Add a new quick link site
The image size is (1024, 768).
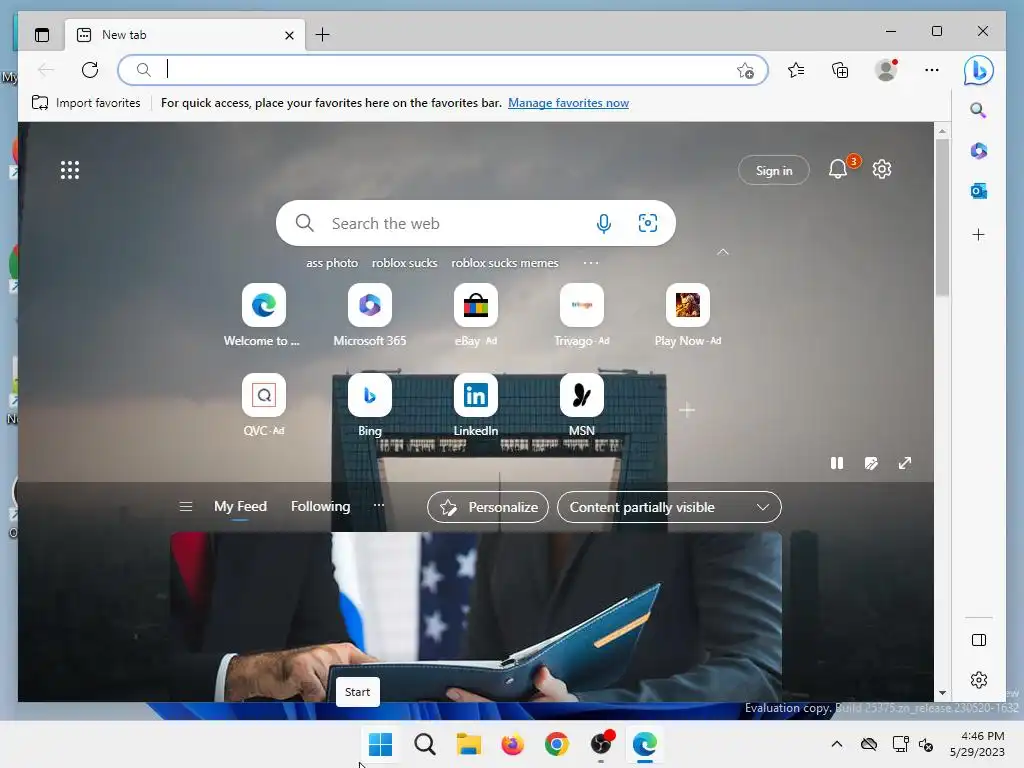[x=687, y=410]
